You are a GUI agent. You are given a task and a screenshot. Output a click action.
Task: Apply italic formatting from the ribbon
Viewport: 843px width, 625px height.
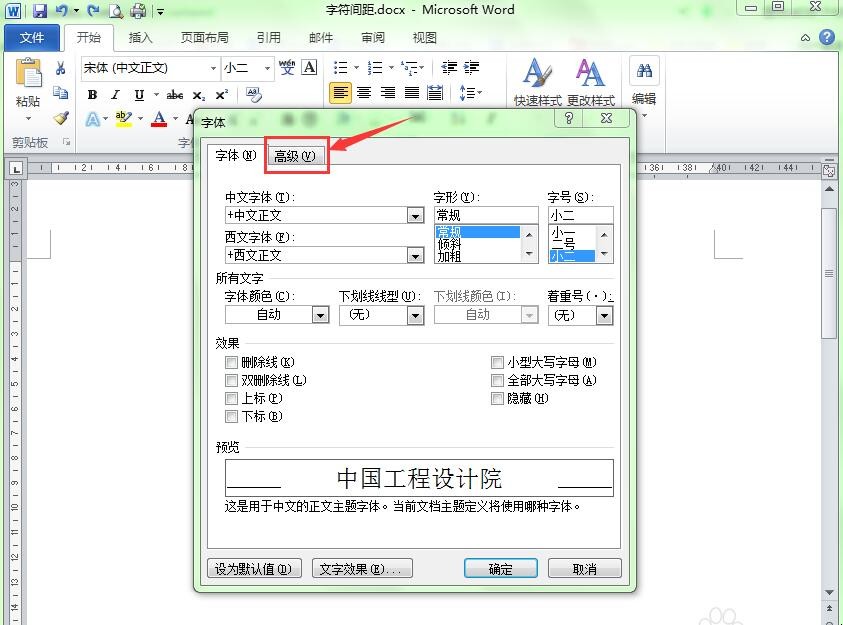pos(114,95)
